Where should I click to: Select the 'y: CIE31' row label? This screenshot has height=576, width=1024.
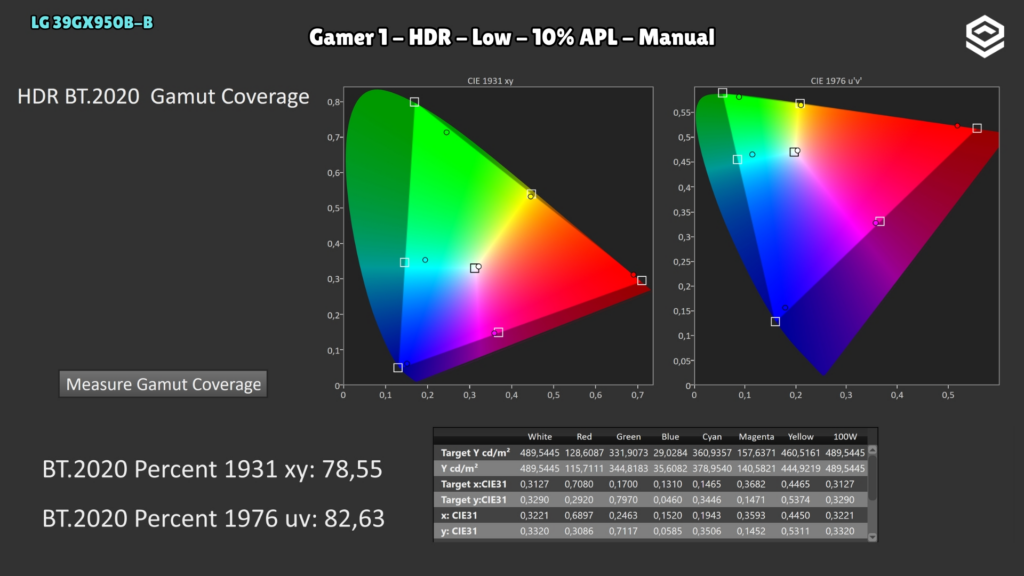coord(459,531)
